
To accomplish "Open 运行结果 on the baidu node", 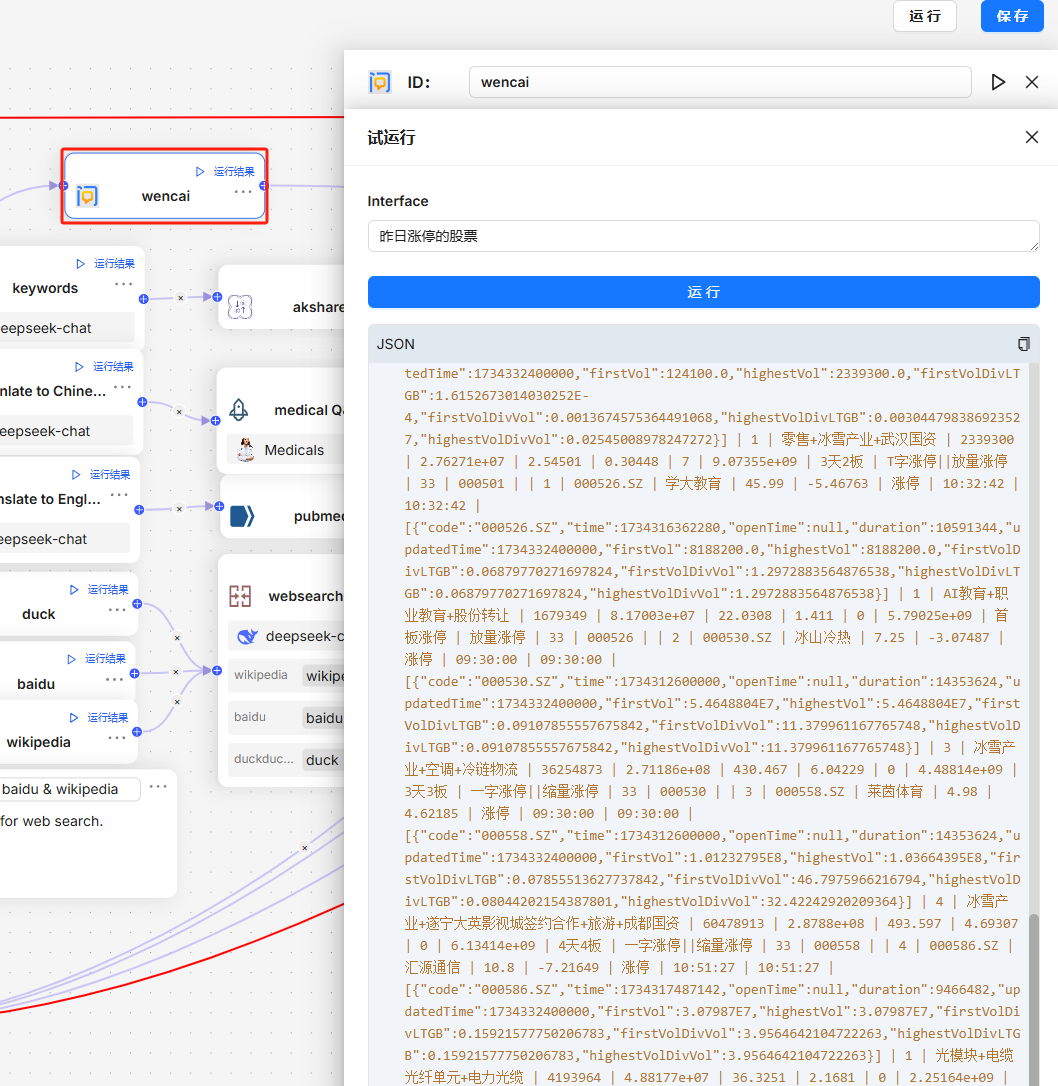I will tap(105, 659).
